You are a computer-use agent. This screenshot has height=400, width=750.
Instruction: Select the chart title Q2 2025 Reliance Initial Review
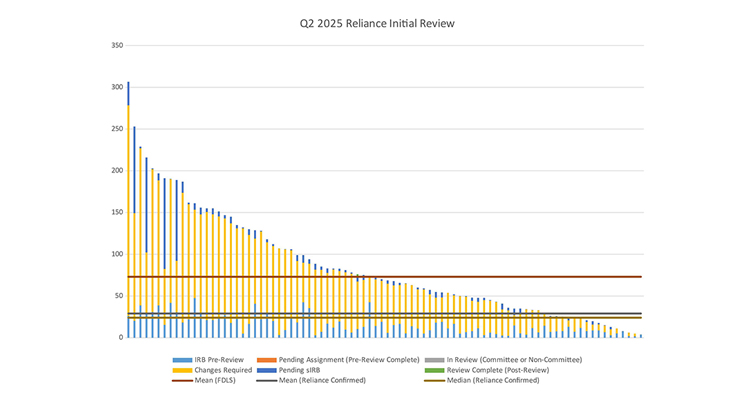(x=374, y=22)
